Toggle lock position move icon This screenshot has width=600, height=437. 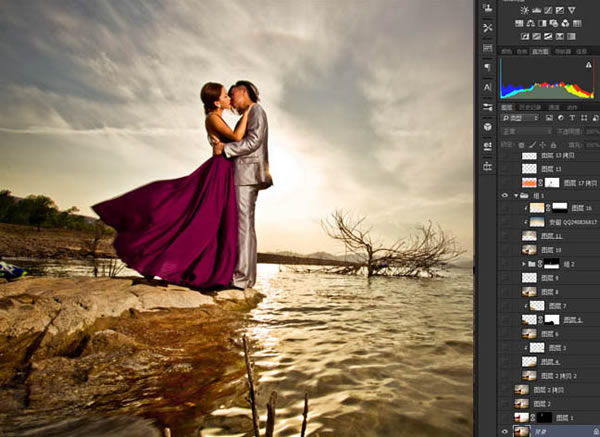pyautogui.click(x=543, y=145)
